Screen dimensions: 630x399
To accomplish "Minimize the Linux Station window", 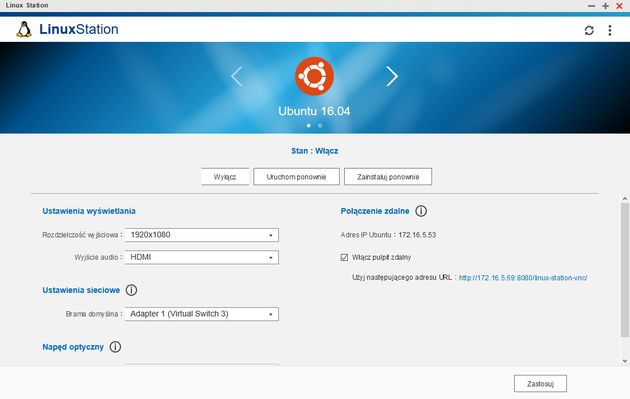I will [x=591, y=6].
